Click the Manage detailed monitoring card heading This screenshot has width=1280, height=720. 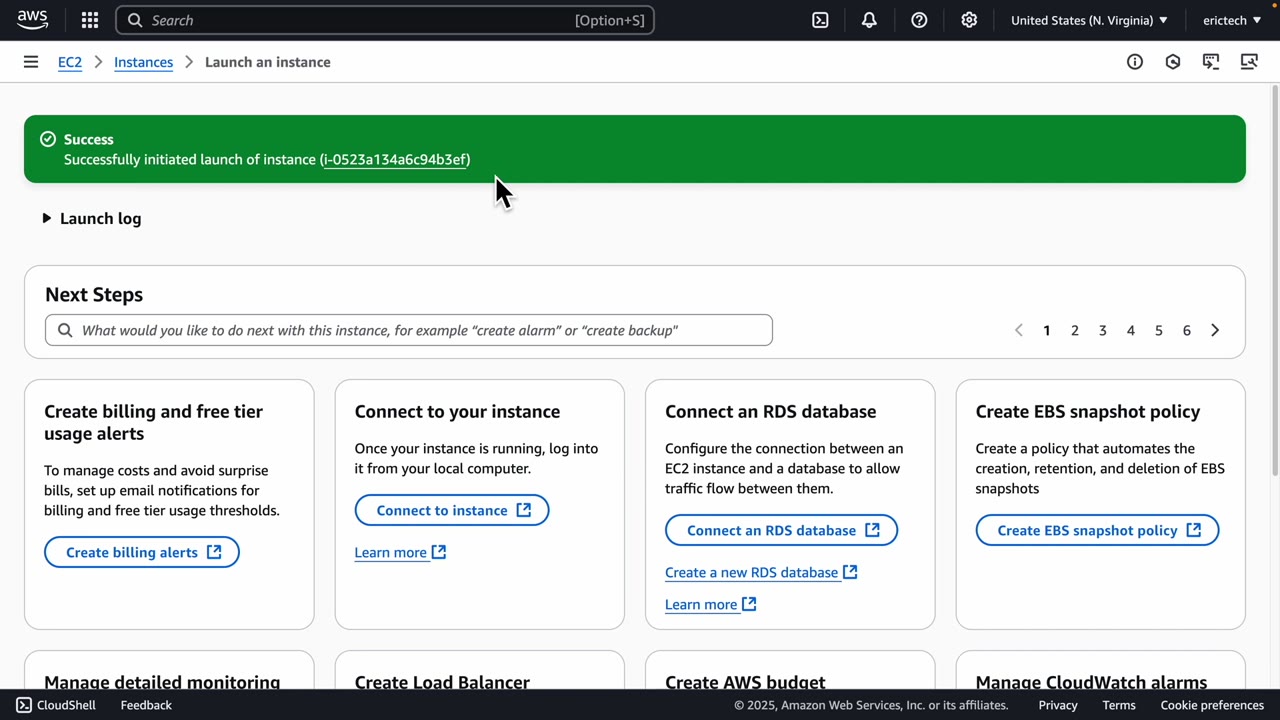click(x=162, y=682)
